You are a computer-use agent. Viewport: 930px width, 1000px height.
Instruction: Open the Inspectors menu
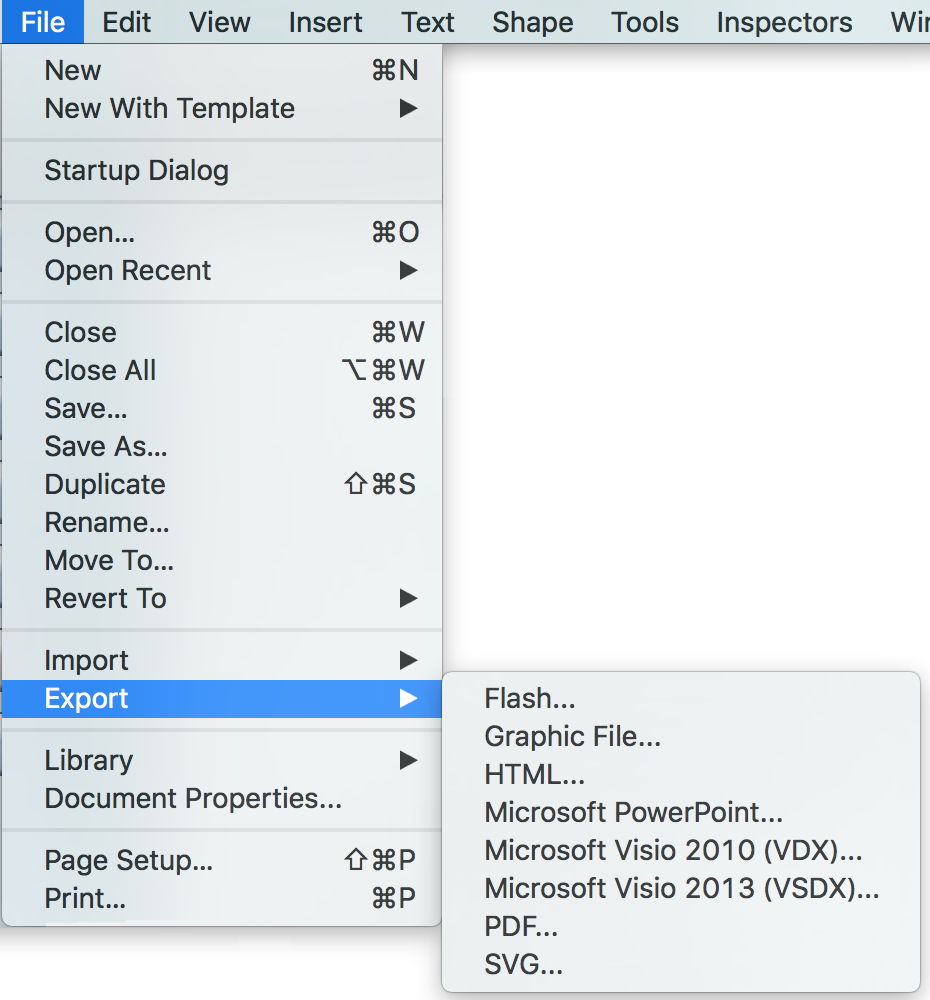[x=784, y=22]
